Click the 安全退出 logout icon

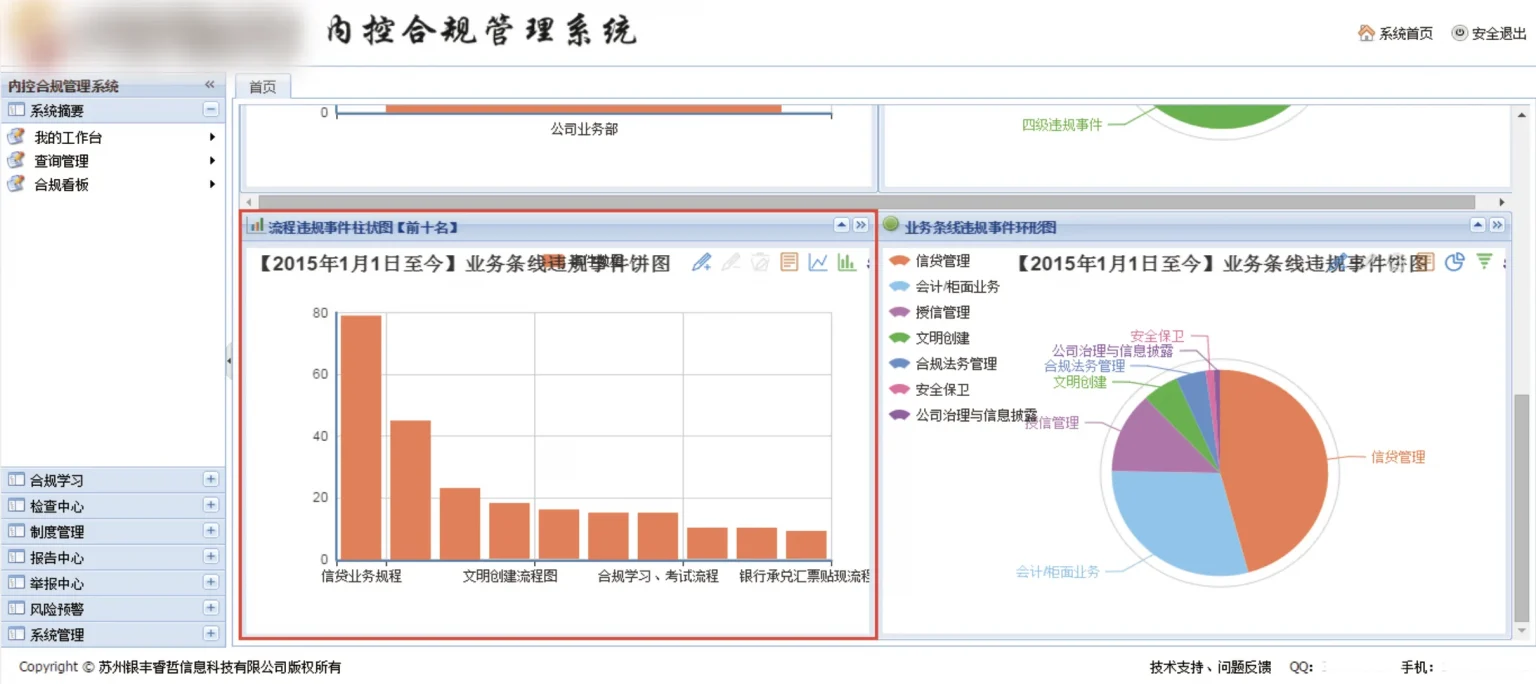(1460, 33)
